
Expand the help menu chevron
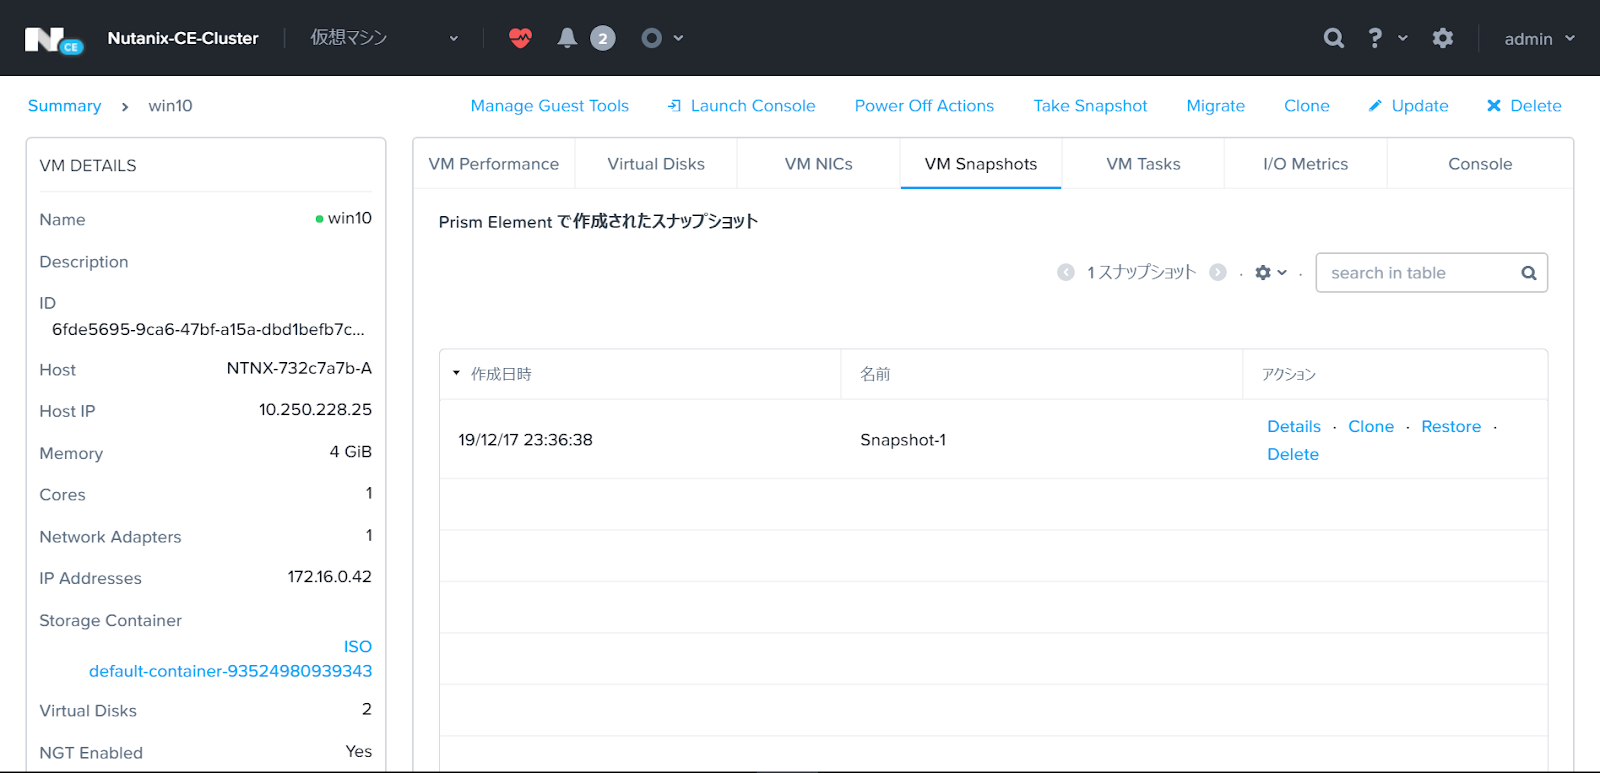(1403, 38)
